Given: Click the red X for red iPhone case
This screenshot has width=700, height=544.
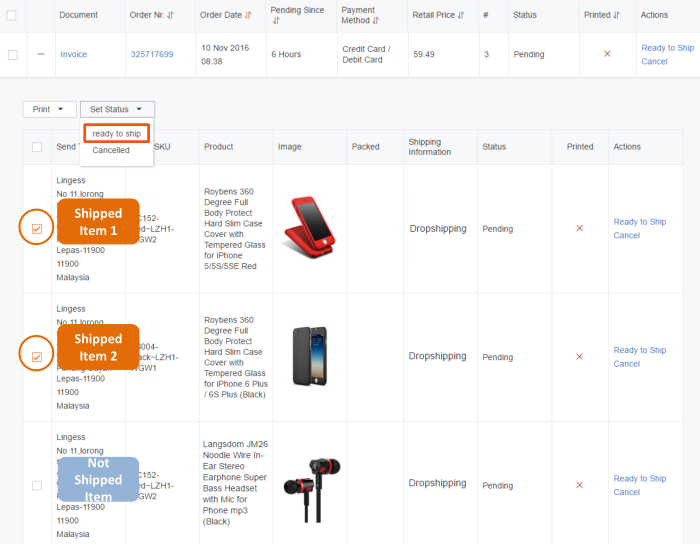Looking at the screenshot, I should click(x=579, y=229).
